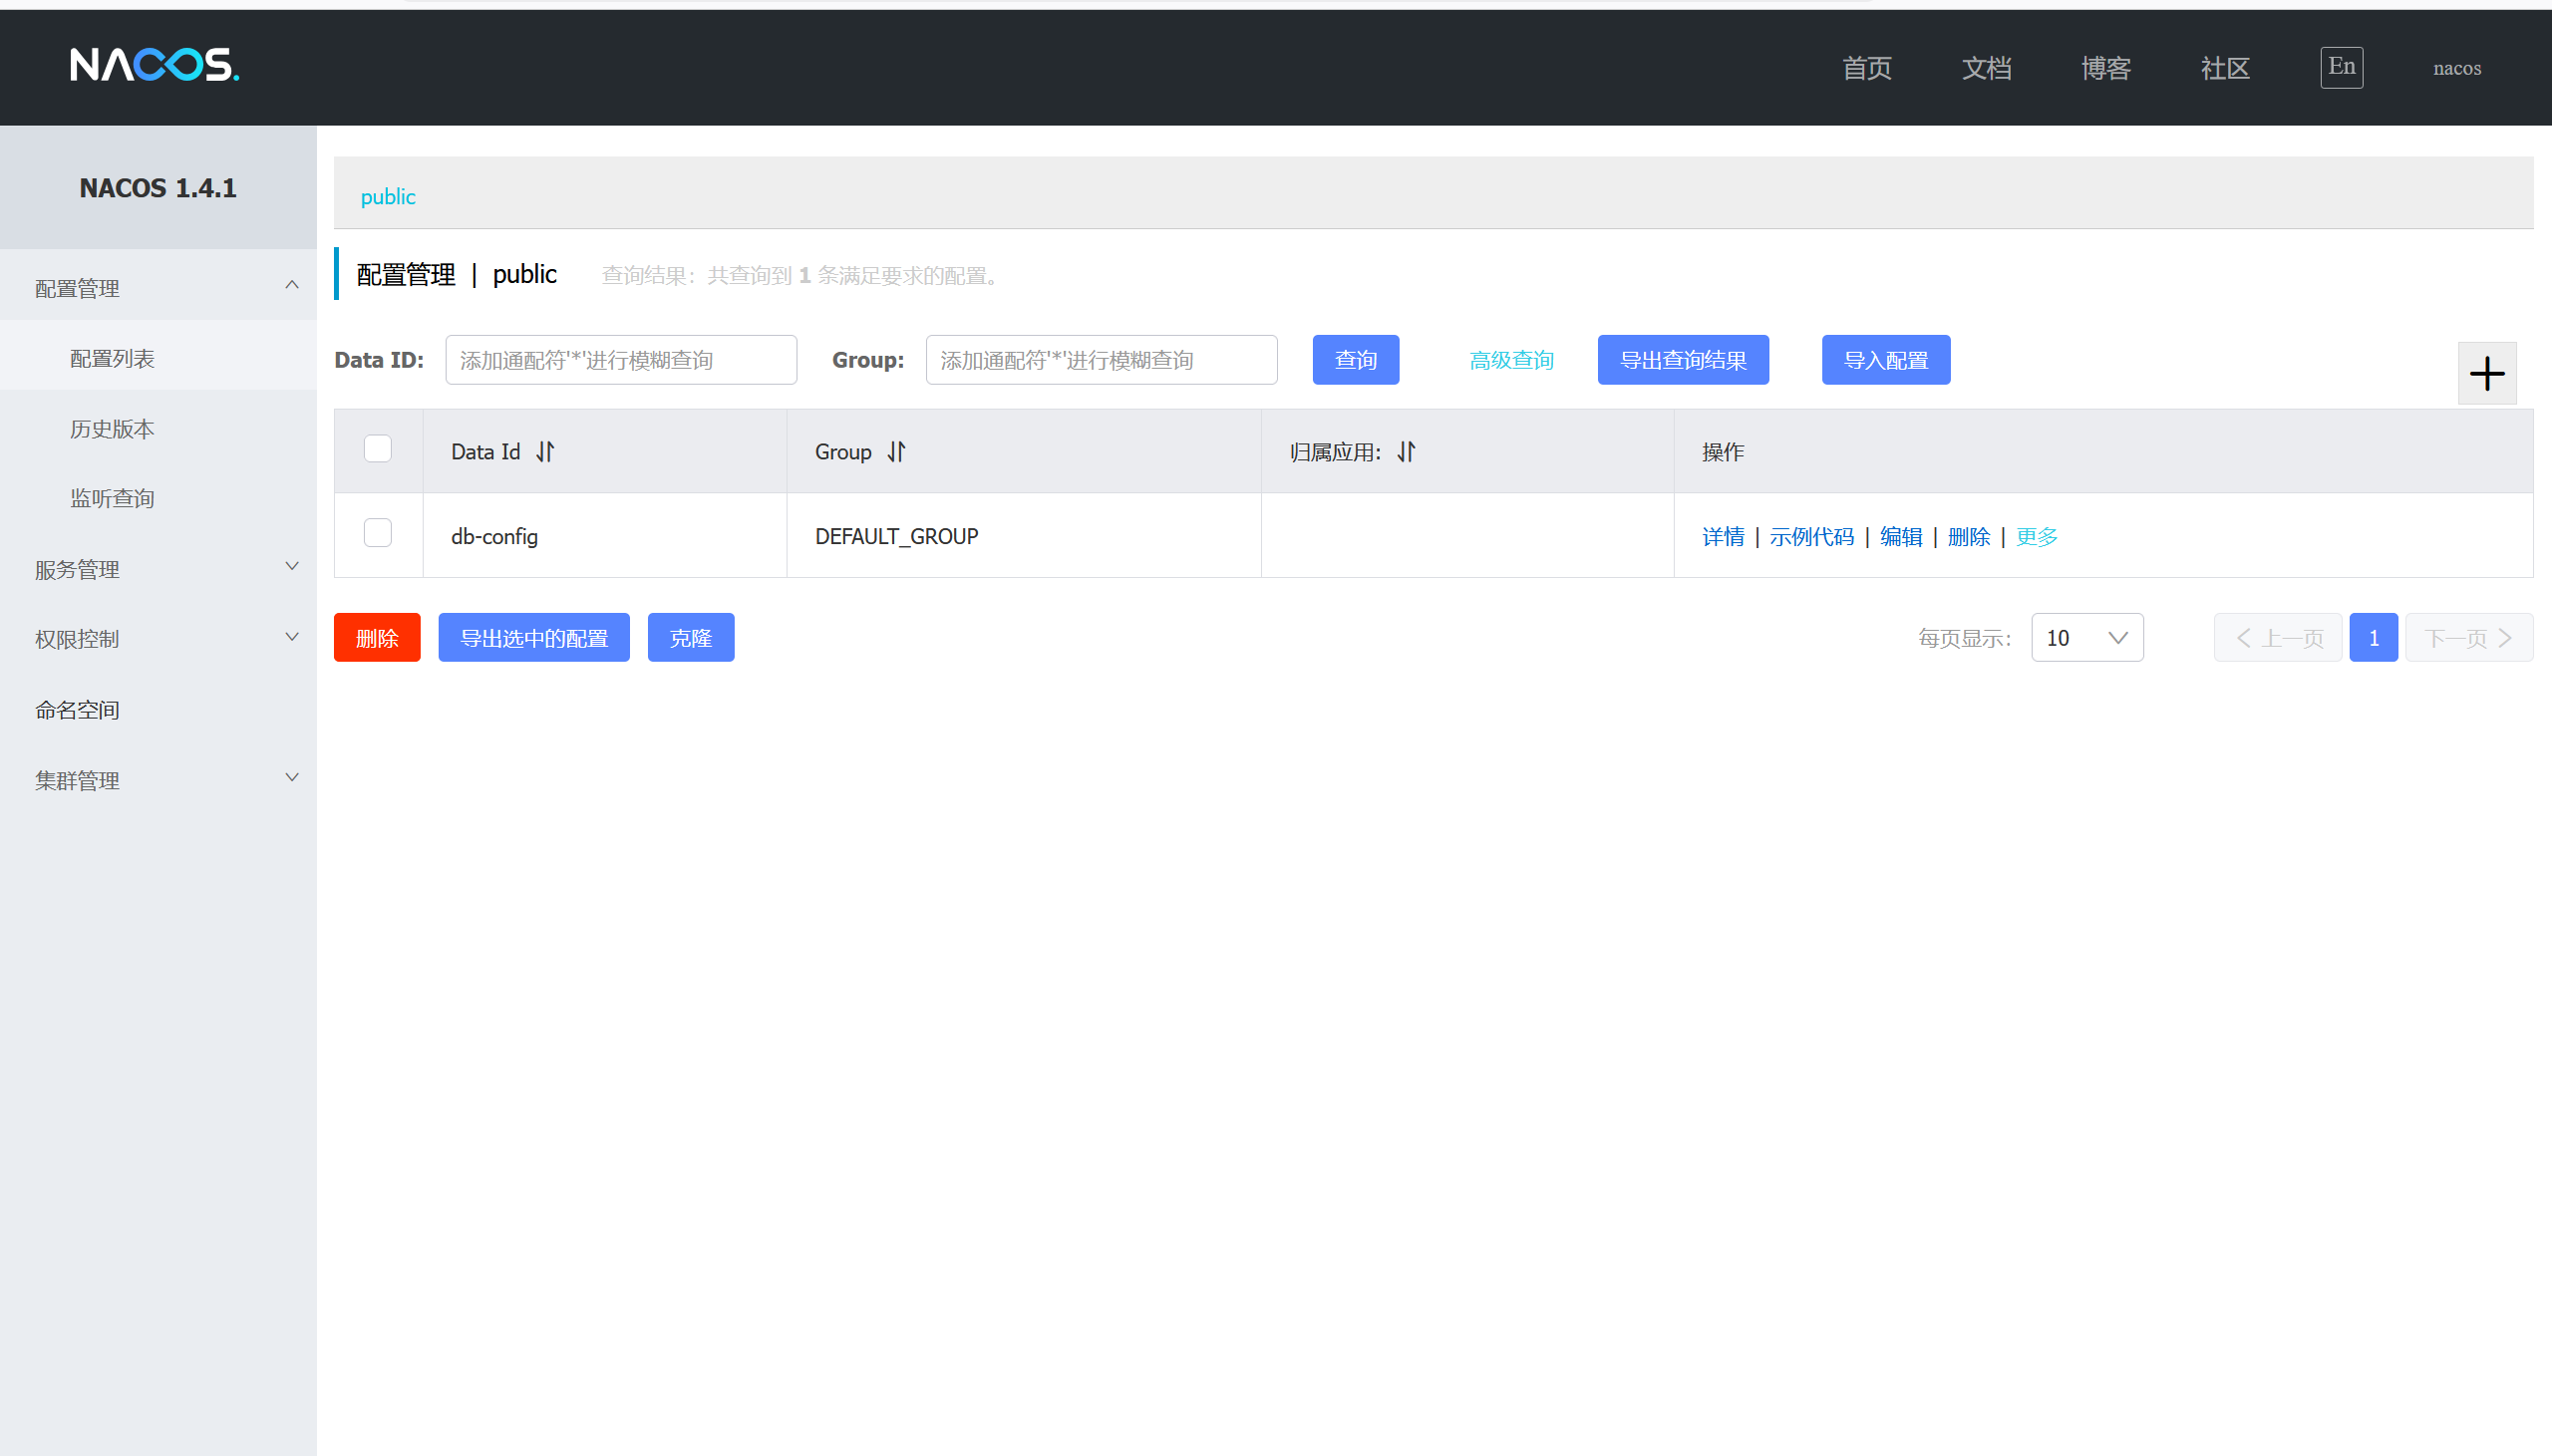Toggle select-all checkbox in table header
Screen dimensions: 2552x1456
point(378,449)
